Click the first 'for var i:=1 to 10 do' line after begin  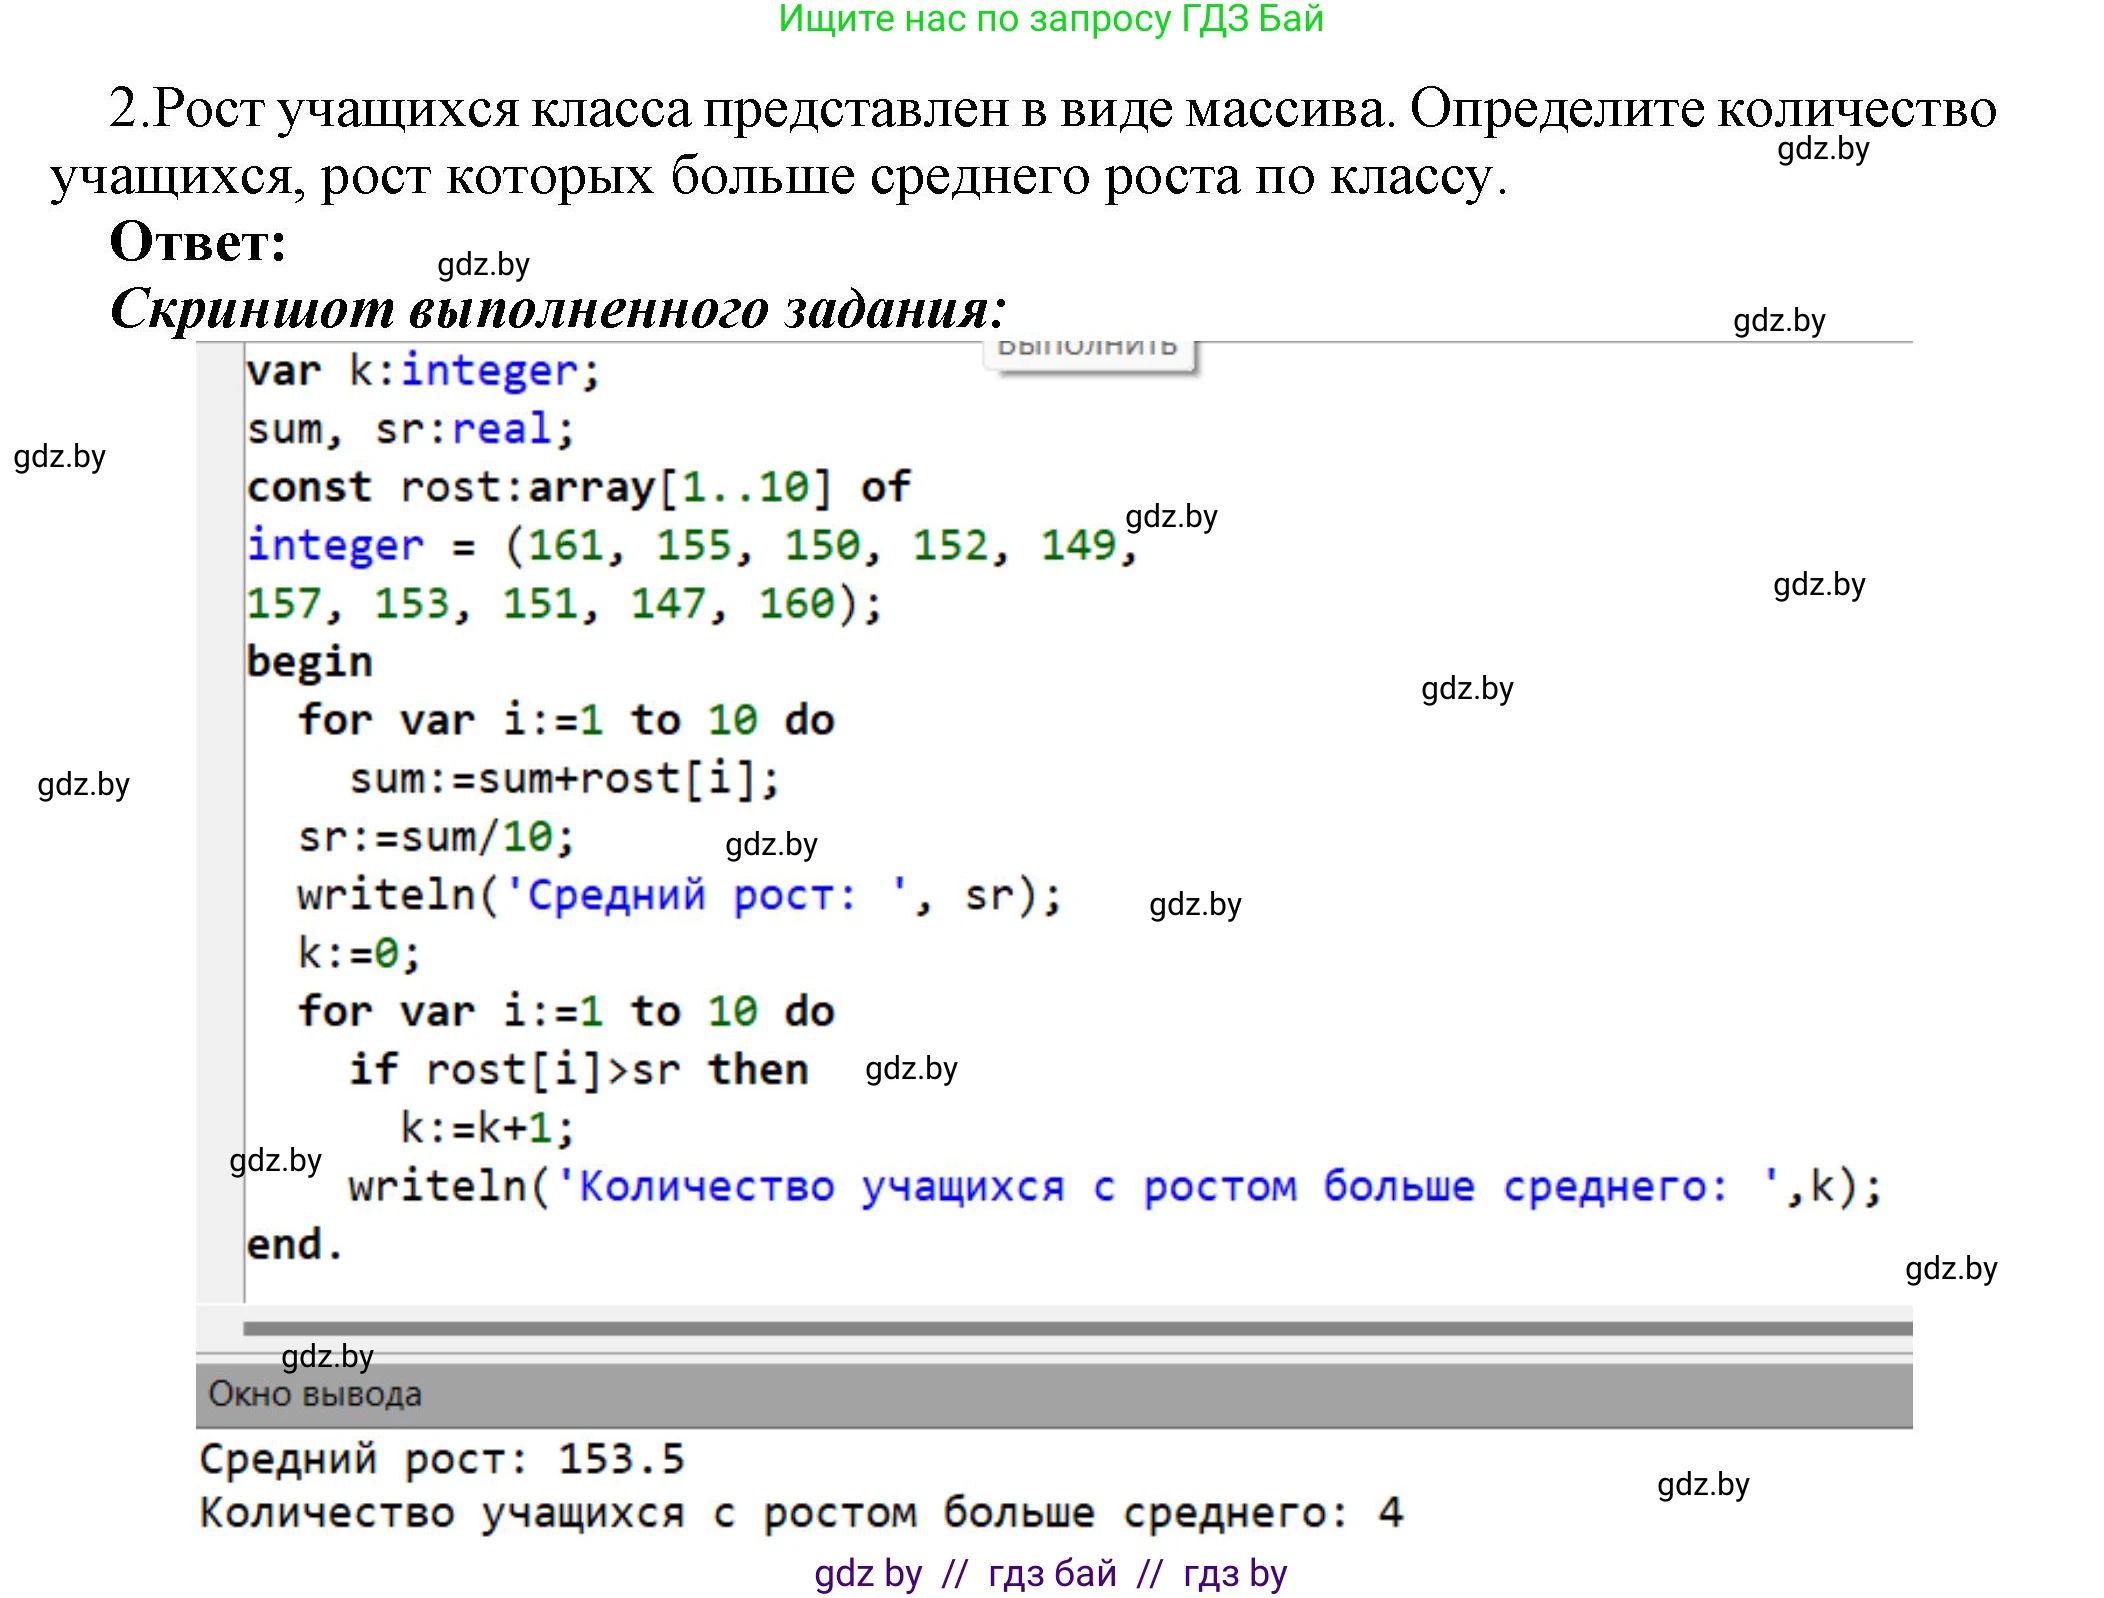click(566, 721)
